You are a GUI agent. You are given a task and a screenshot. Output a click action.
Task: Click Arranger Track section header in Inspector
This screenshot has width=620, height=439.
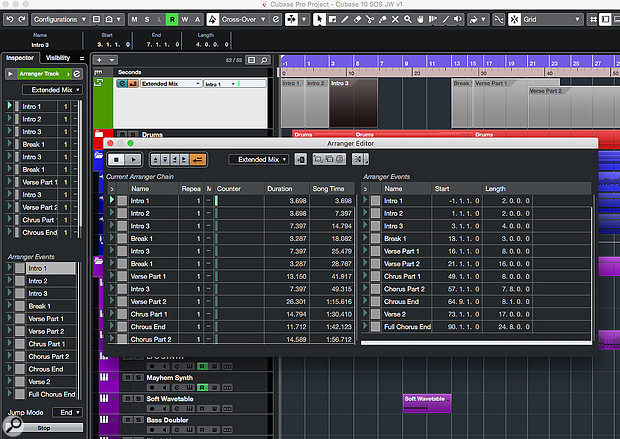[x=43, y=74]
